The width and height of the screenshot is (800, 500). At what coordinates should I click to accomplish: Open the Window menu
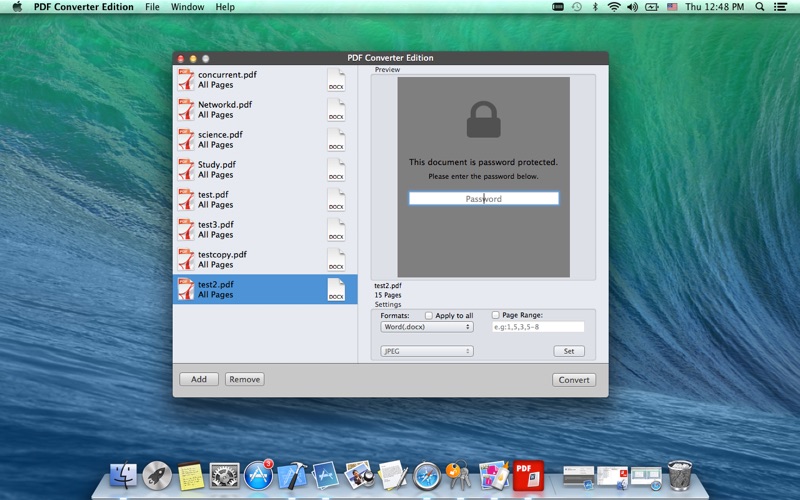tap(187, 7)
